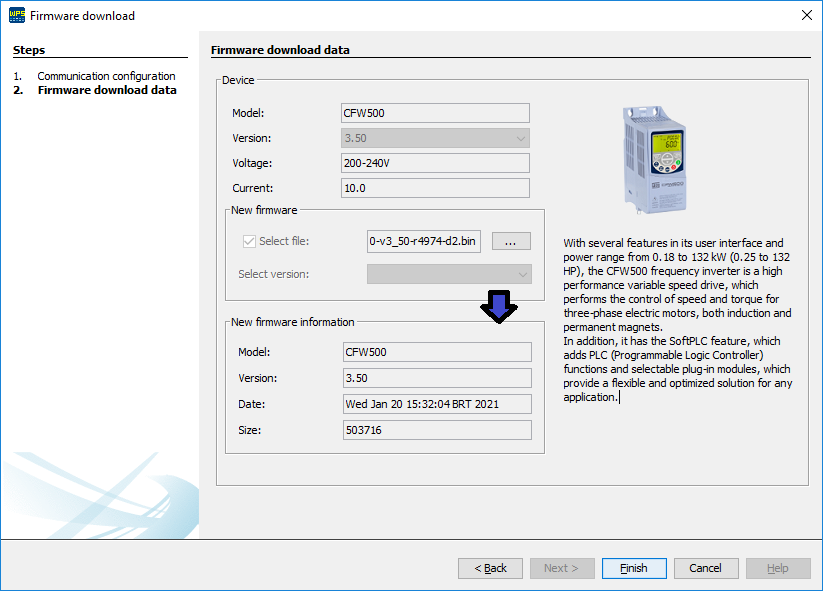Click the WEG logo in the title bar

point(16,15)
